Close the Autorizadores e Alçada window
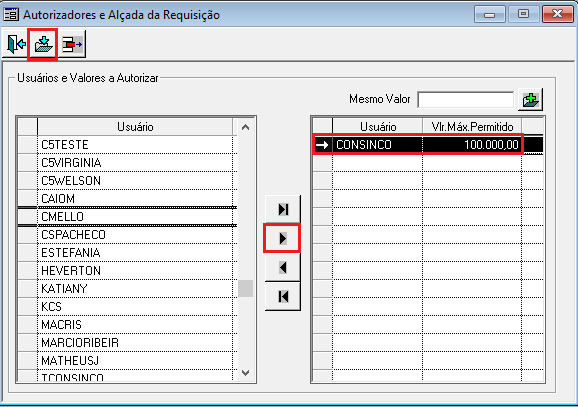This screenshot has width=578, height=407. coord(557,14)
